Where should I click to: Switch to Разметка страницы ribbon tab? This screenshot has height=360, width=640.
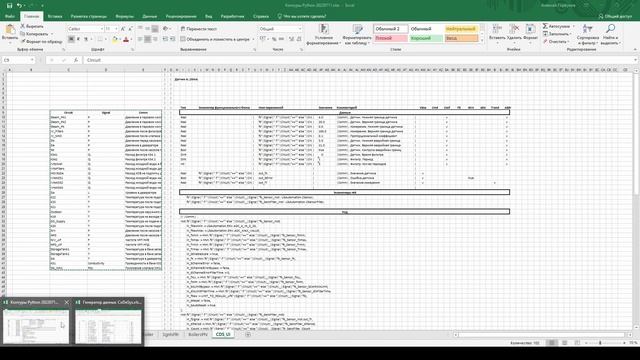coord(89,16)
